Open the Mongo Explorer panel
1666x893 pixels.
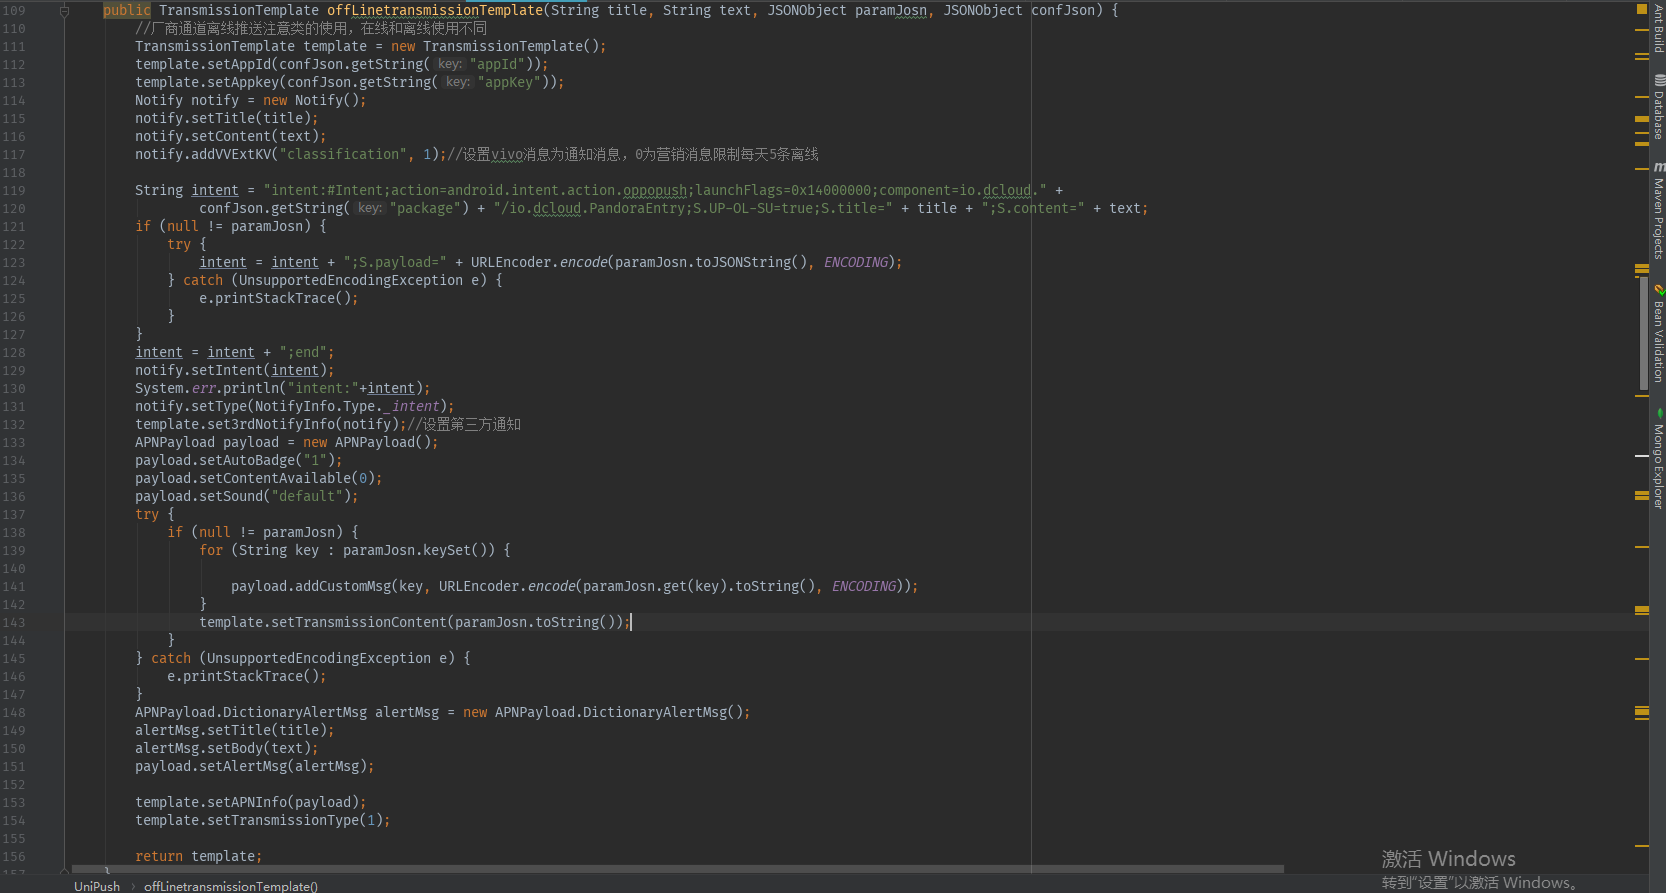[x=1658, y=462]
